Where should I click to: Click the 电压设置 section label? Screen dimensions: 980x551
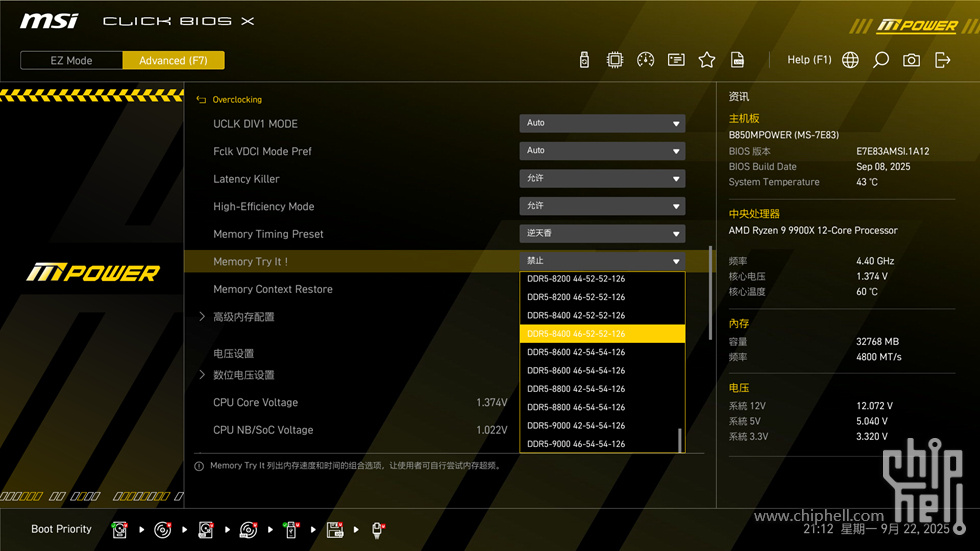(x=233, y=354)
